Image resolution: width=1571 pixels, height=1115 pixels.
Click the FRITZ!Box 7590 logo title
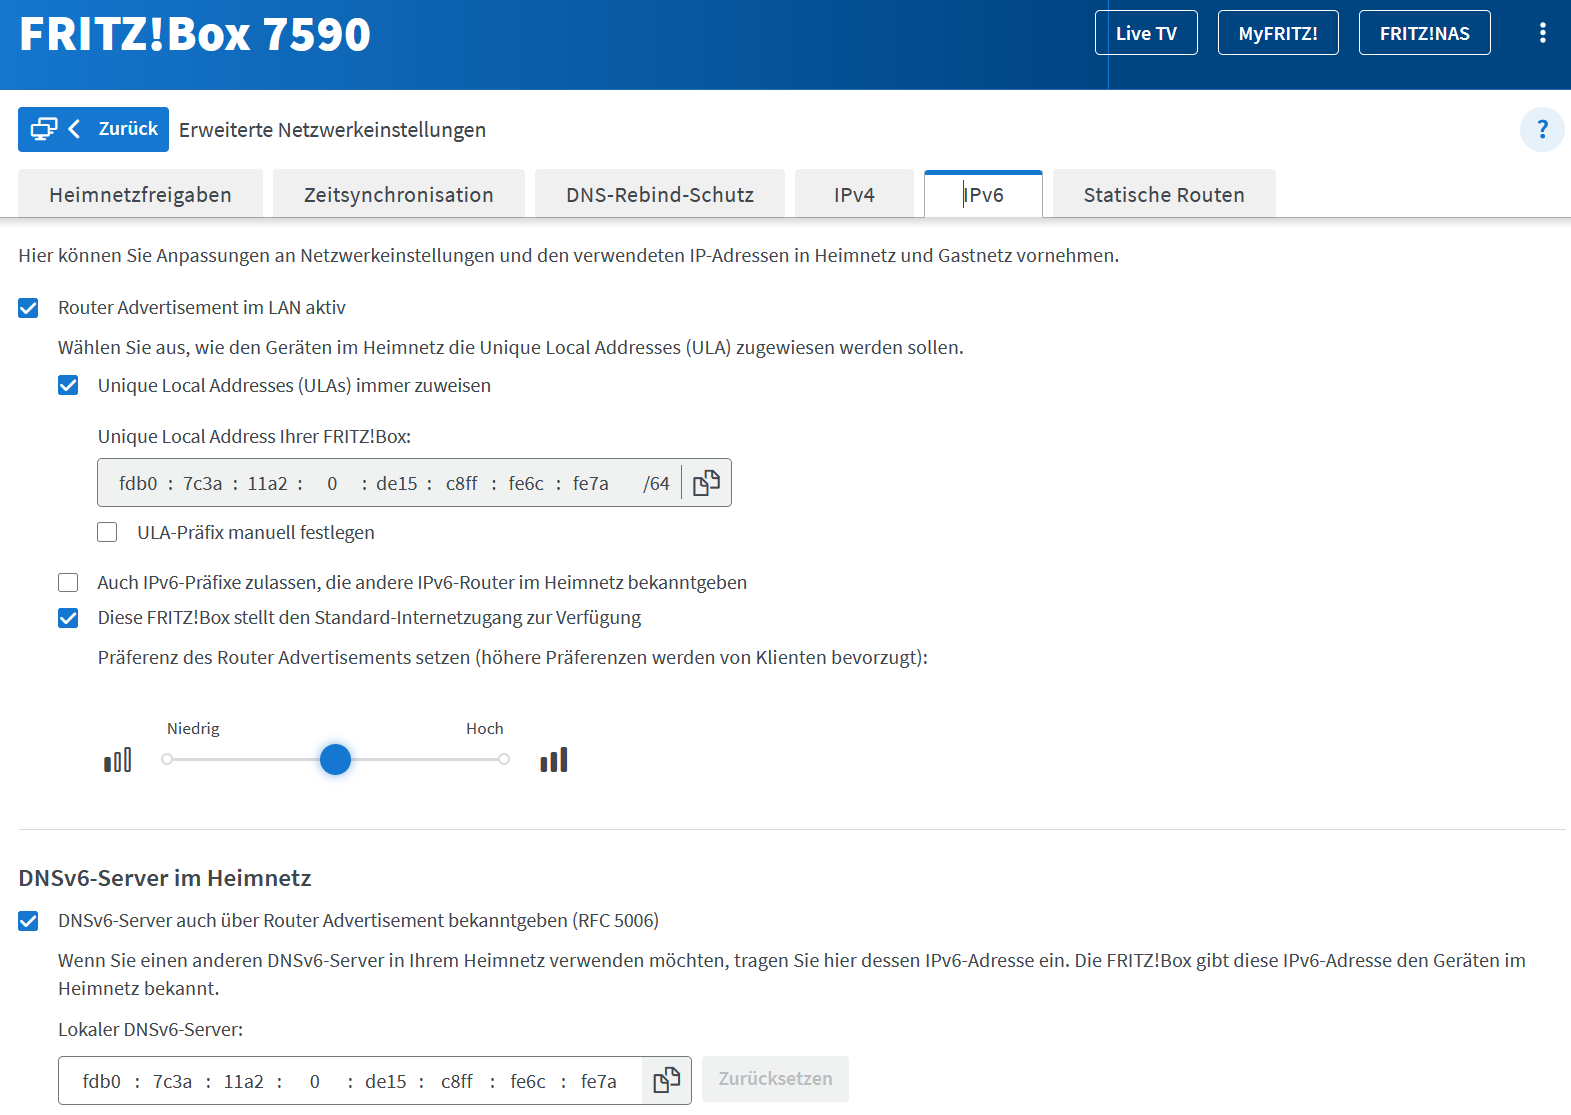195,34
